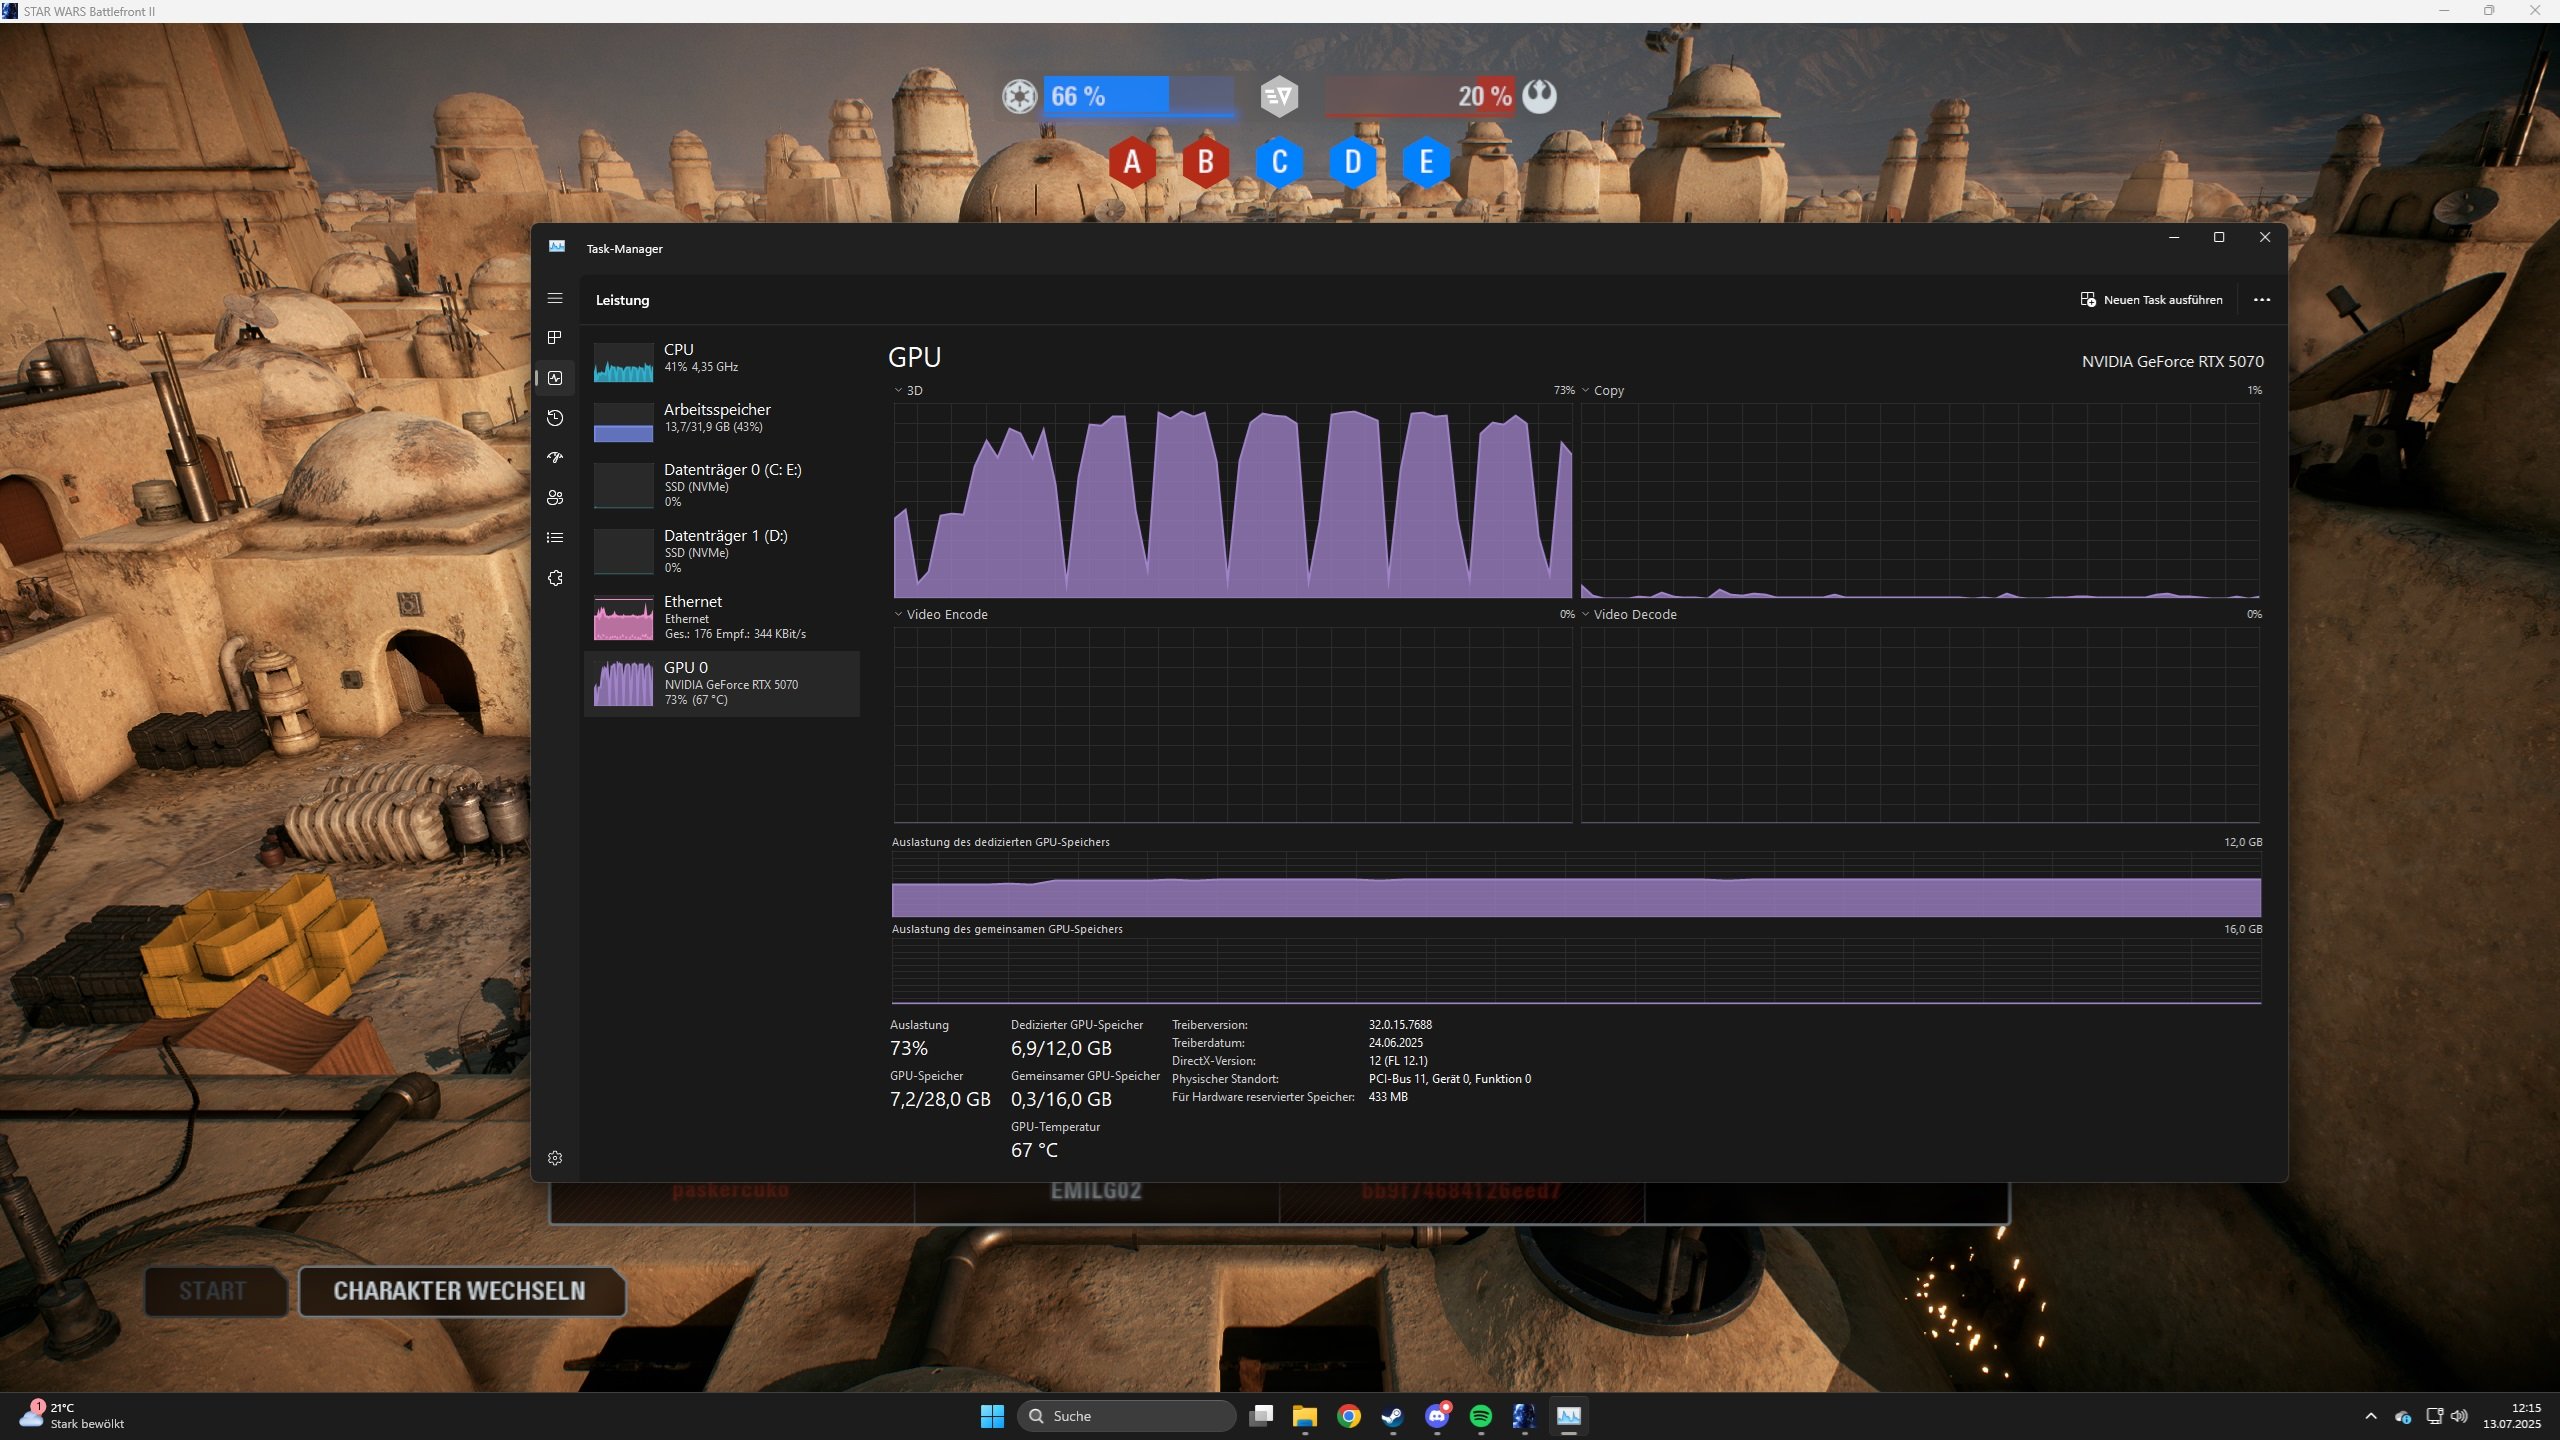Open the Processes page icon in sidebar
The height and width of the screenshot is (1440, 2560).
[x=555, y=338]
